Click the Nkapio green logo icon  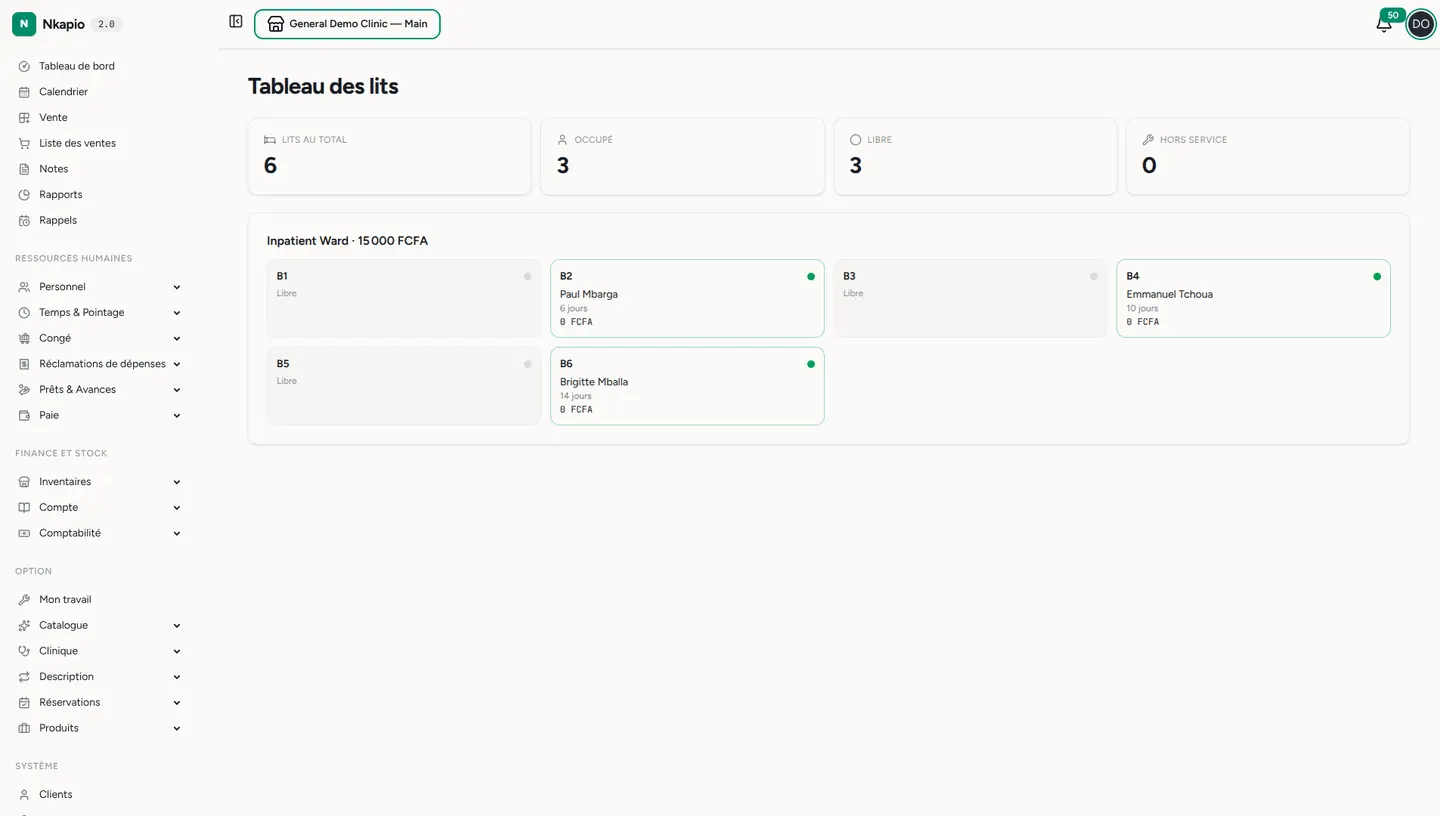(24, 24)
